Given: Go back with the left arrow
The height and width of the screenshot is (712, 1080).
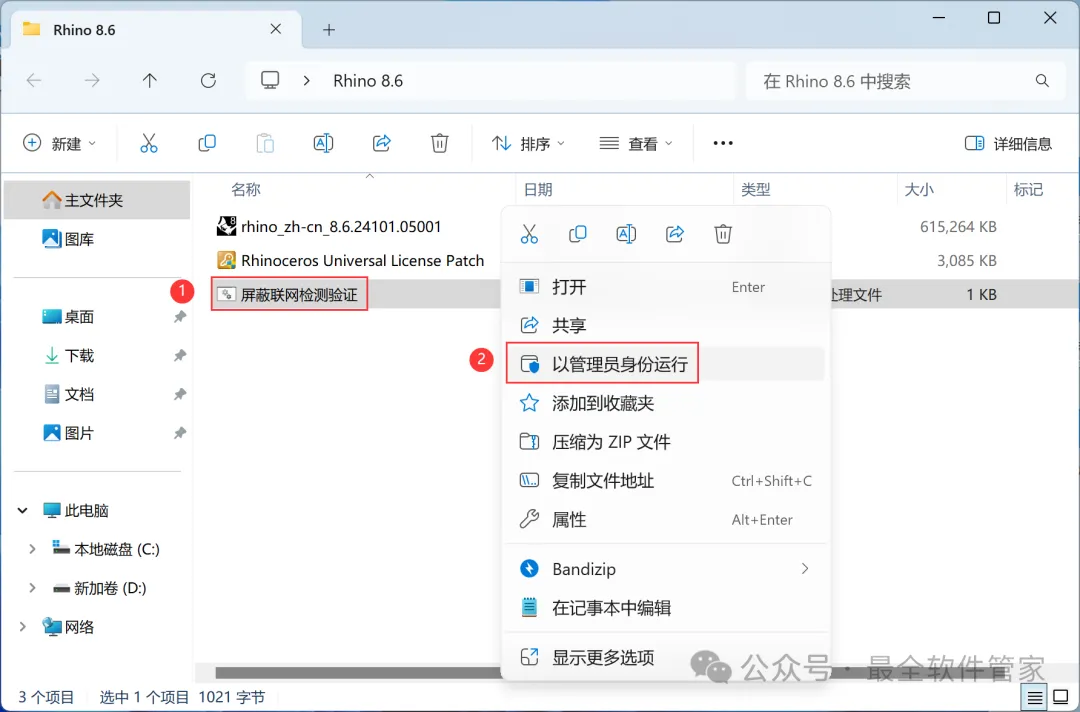Looking at the screenshot, I should [x=34, y=81].
